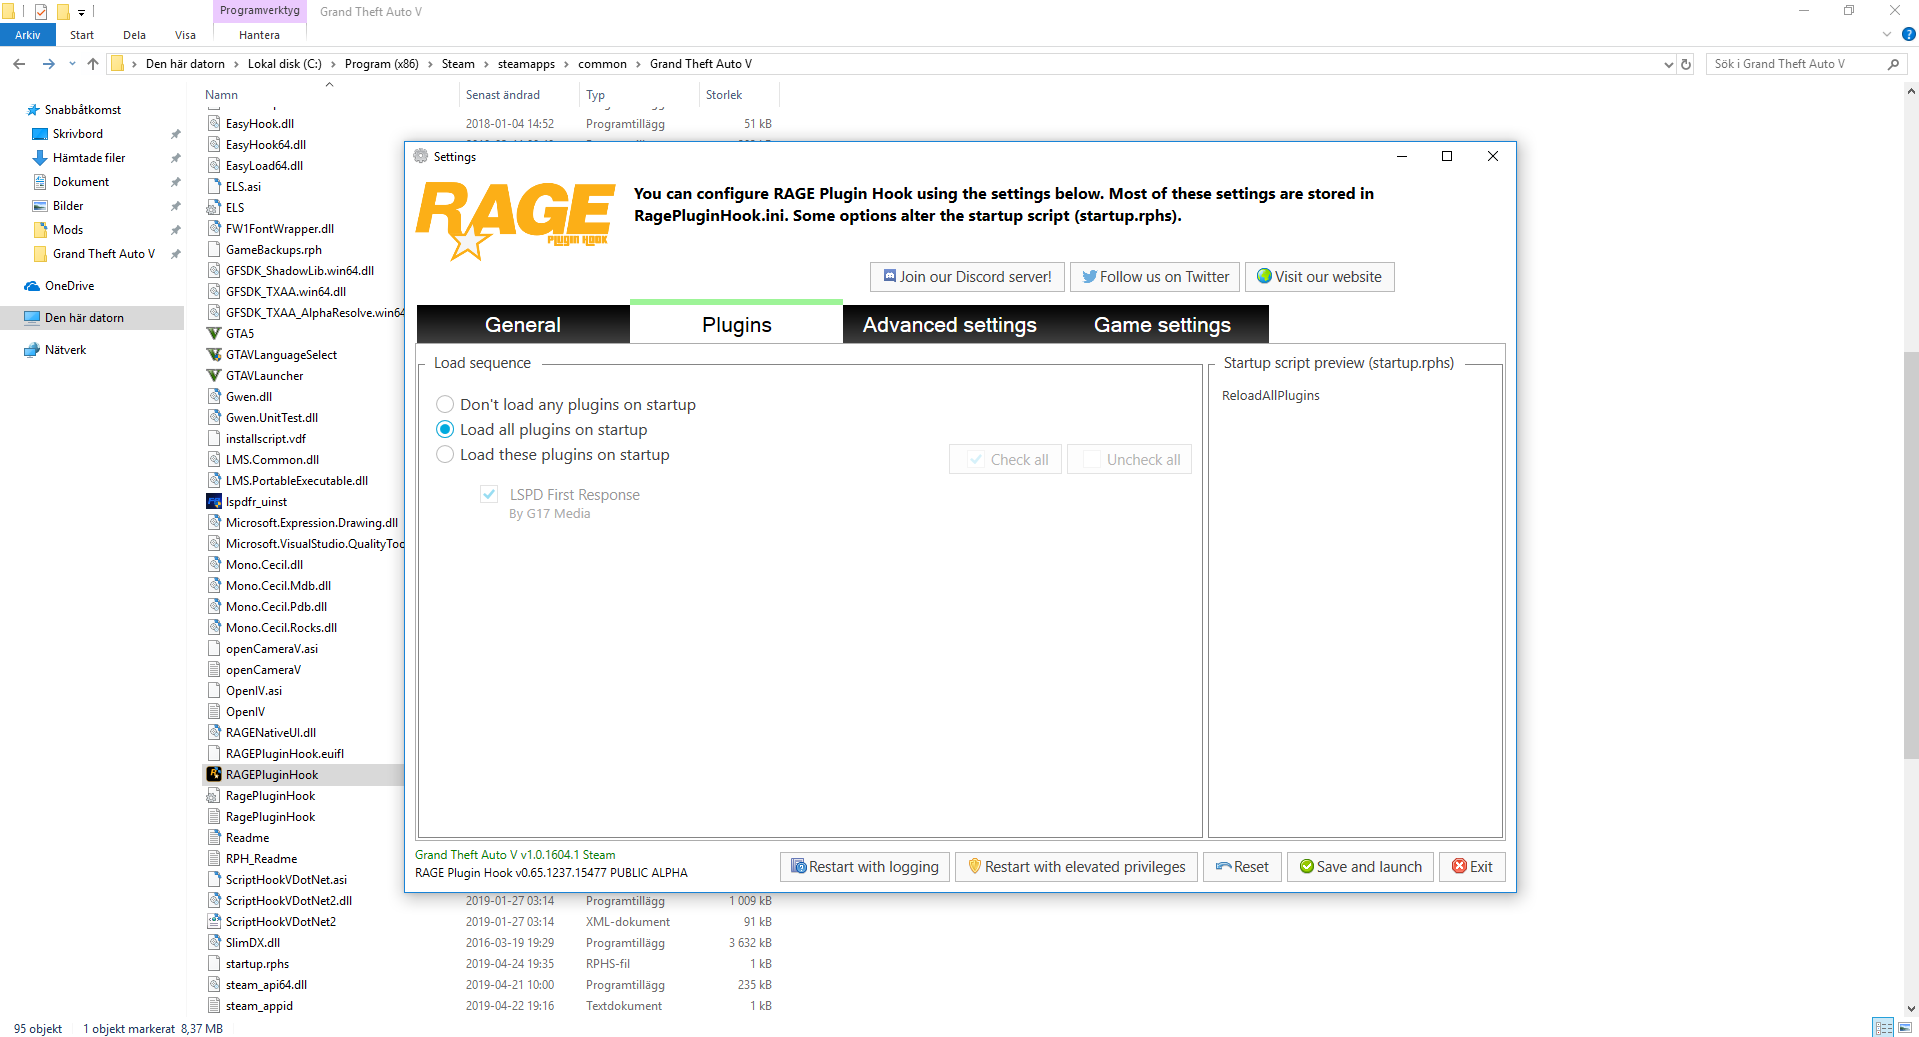Expand the recent locations dropdown arrow

coord(72,64)
